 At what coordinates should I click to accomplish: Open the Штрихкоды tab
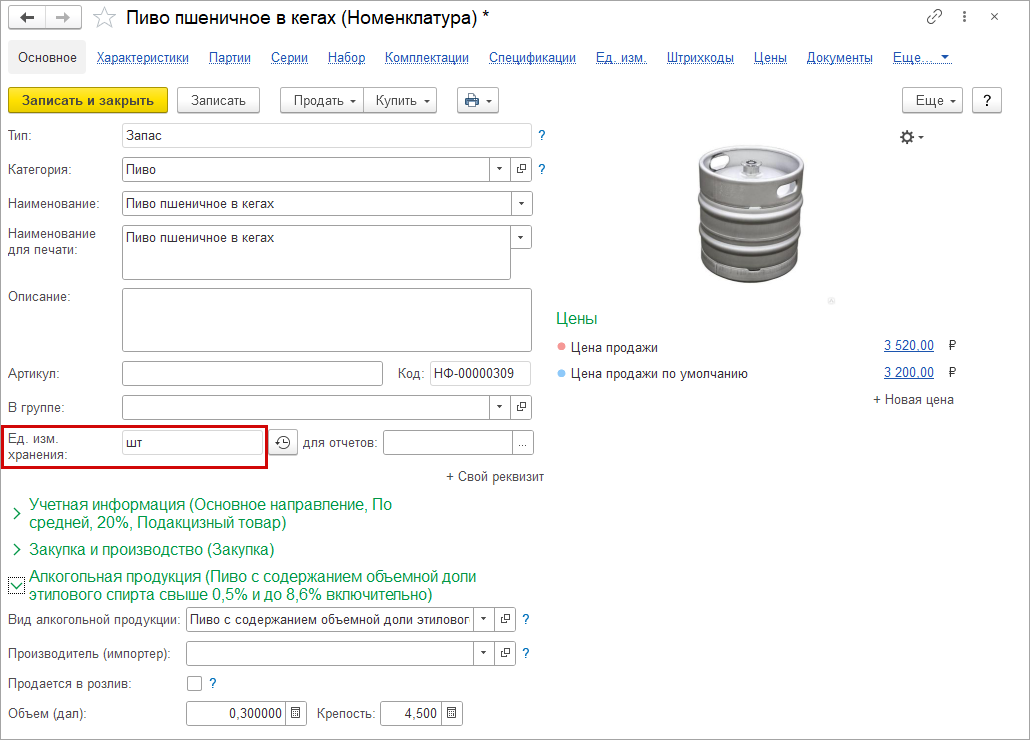(700, 58)
